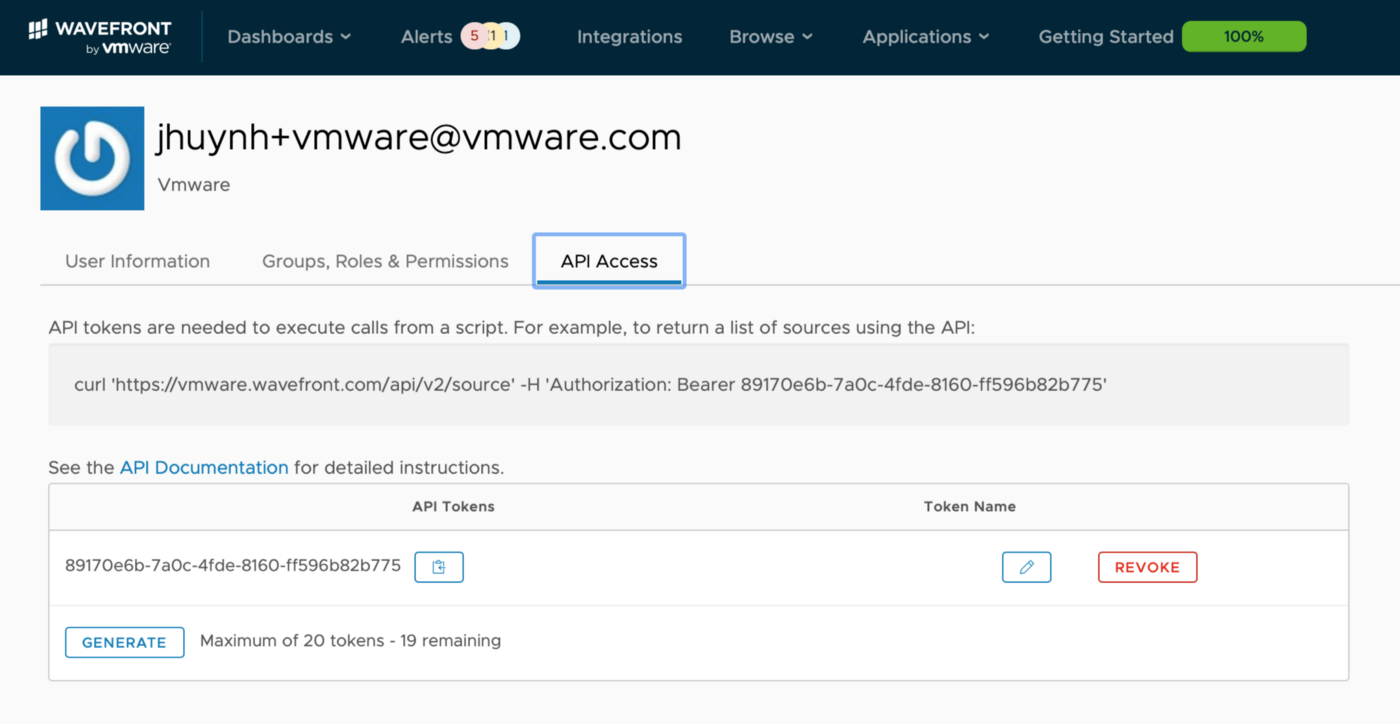Screen dimensions: 1400x724
Task: Expand the Dashboards dropdown menu
Action: (288, 36)
